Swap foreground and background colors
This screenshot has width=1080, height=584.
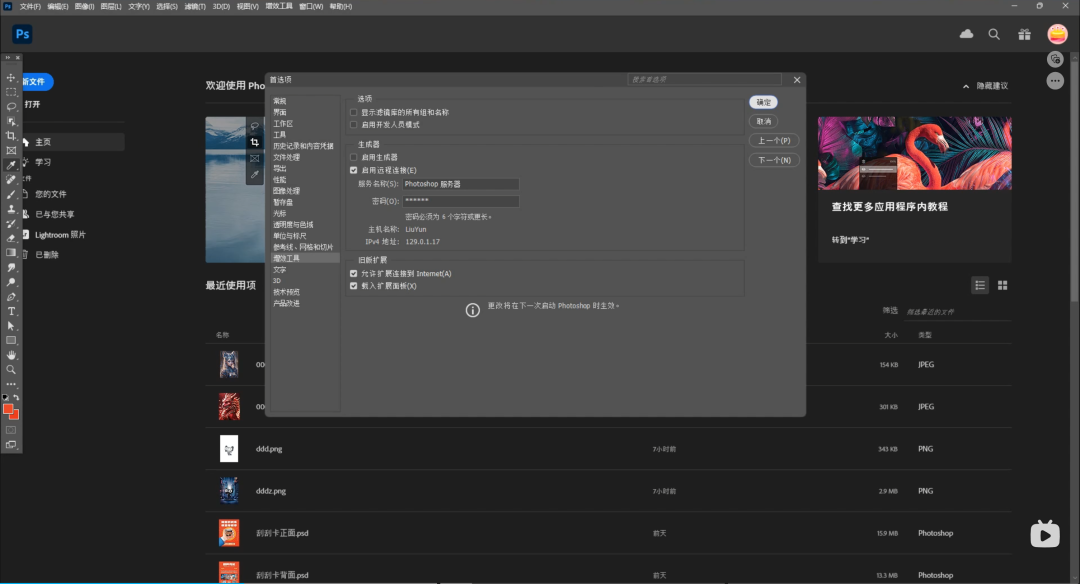coord(17,397)
